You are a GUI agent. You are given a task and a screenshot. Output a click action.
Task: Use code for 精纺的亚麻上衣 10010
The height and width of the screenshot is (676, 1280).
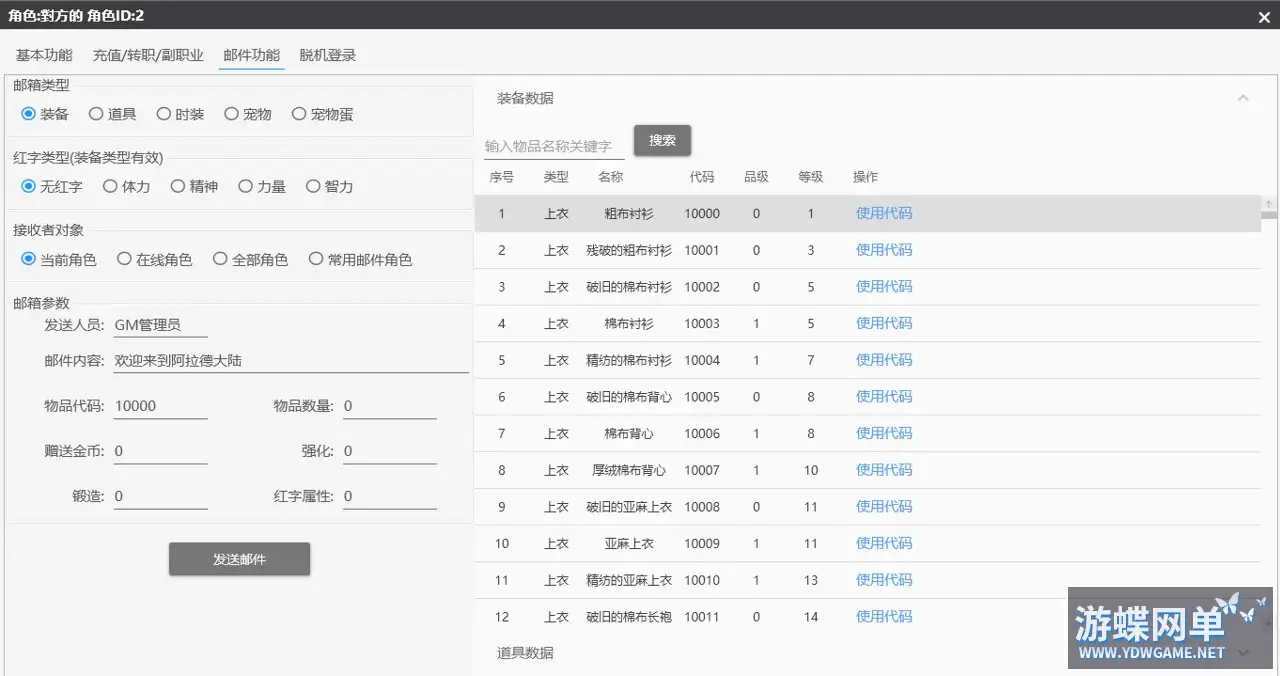tap(884, 580)
